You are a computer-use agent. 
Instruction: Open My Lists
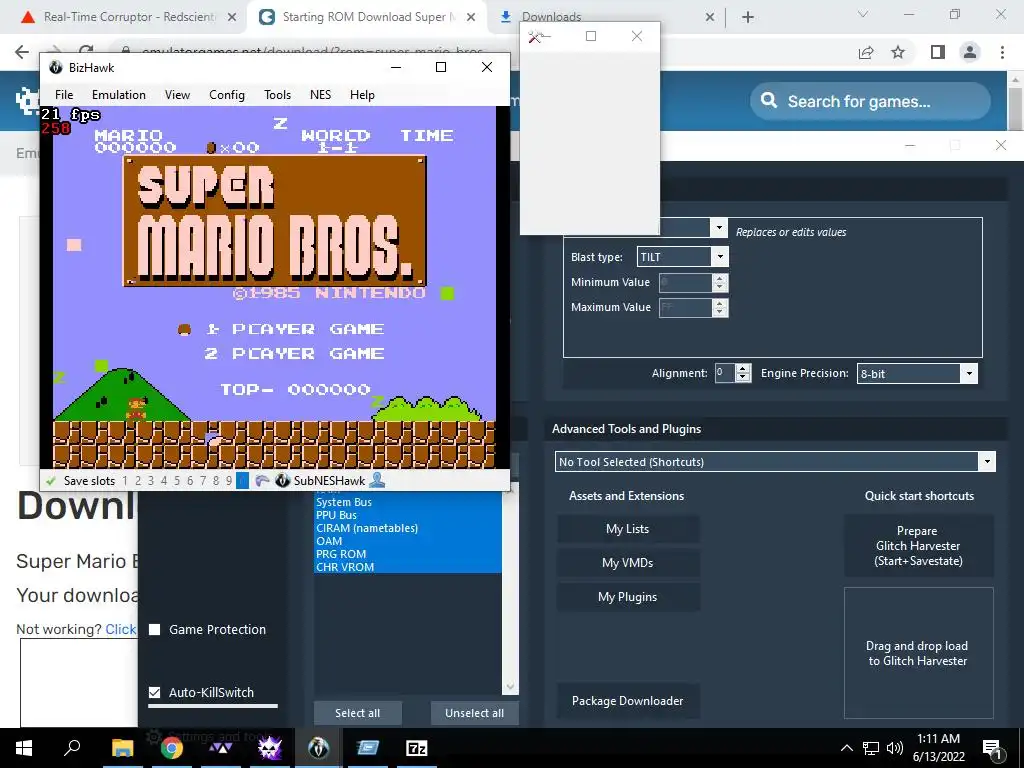(628, 529)
